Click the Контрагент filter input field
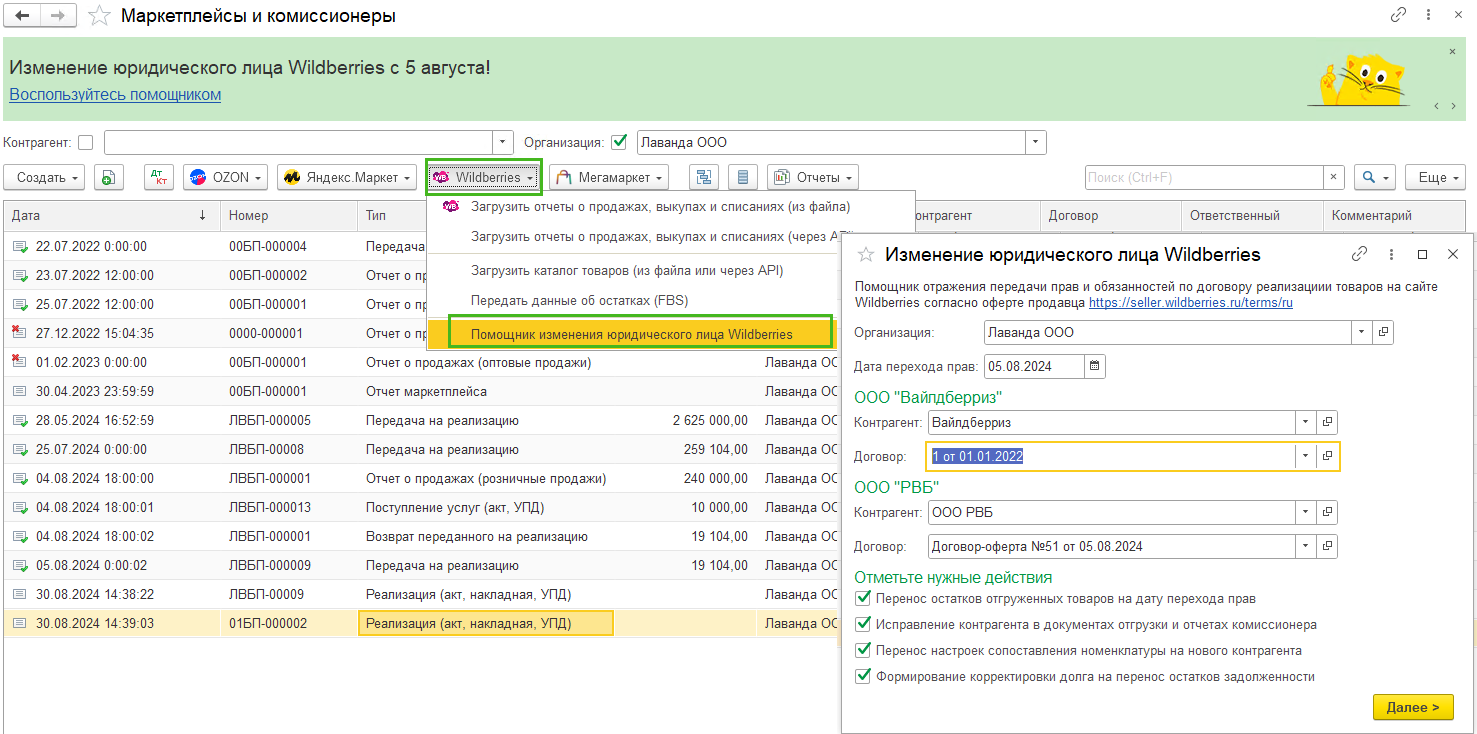The height and width of the screenshot is (734, 1477). 299,142
